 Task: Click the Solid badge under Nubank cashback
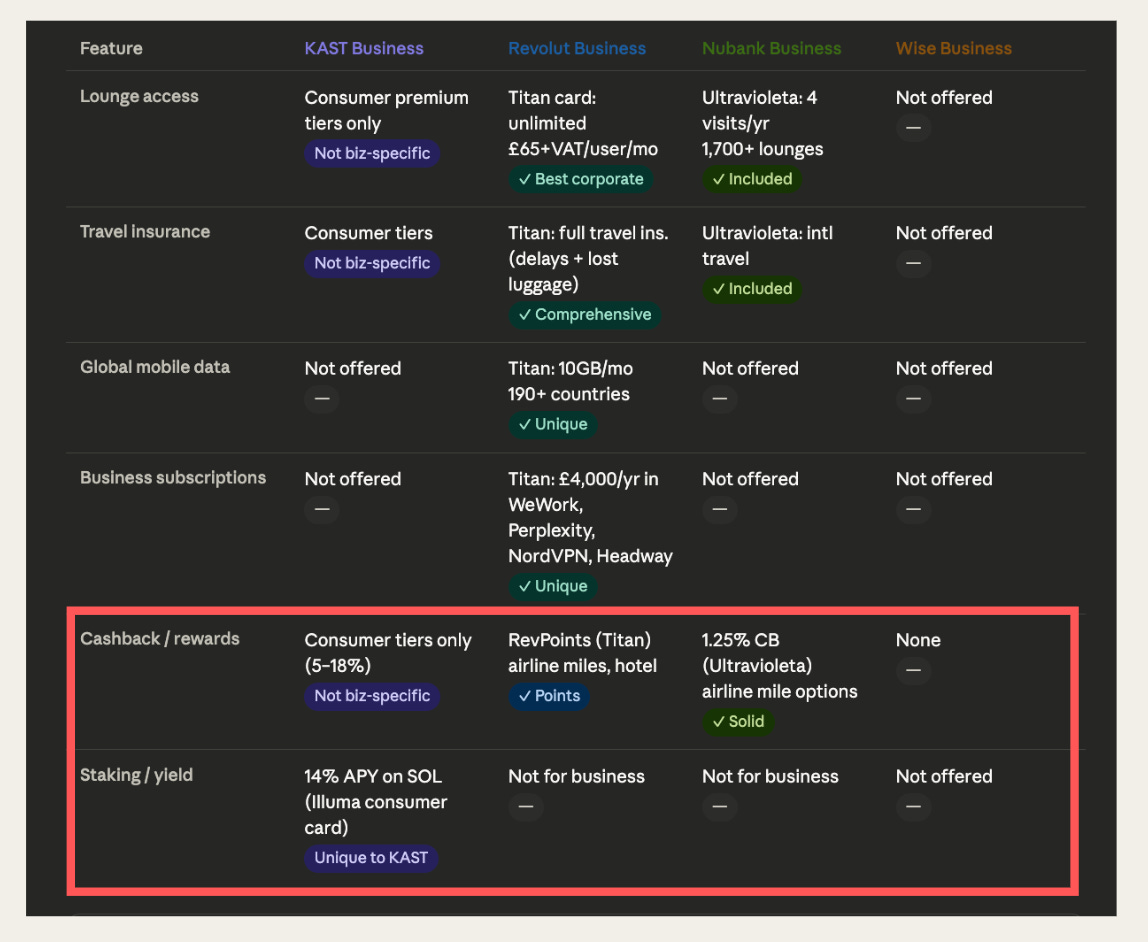pos(738,722)
